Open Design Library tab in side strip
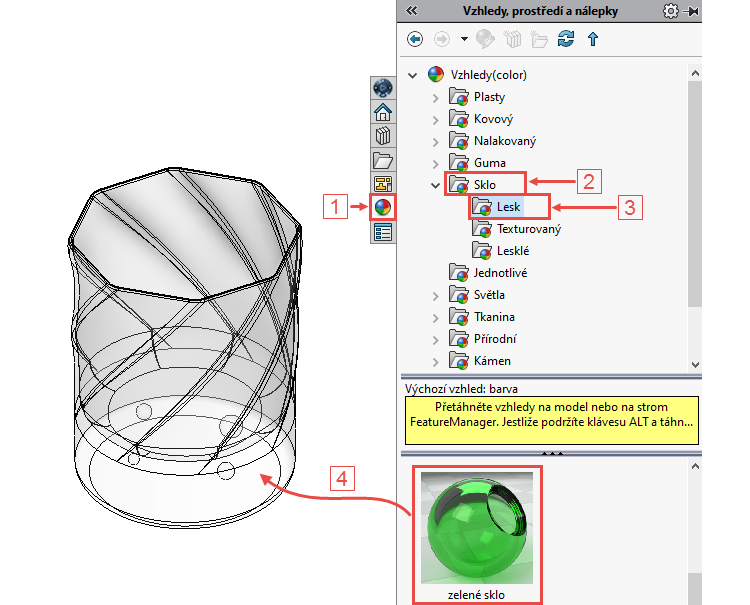 point(383,136)
